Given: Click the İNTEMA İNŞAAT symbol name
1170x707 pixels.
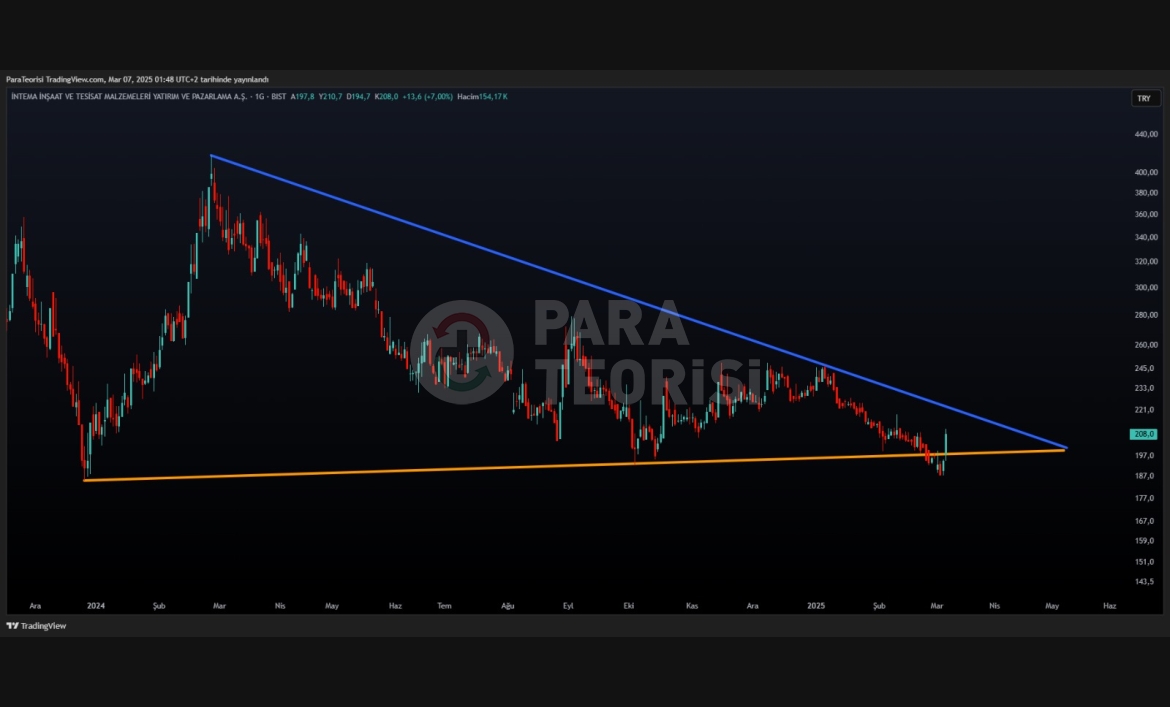Looking at the screenshot, I should [128, 96].
